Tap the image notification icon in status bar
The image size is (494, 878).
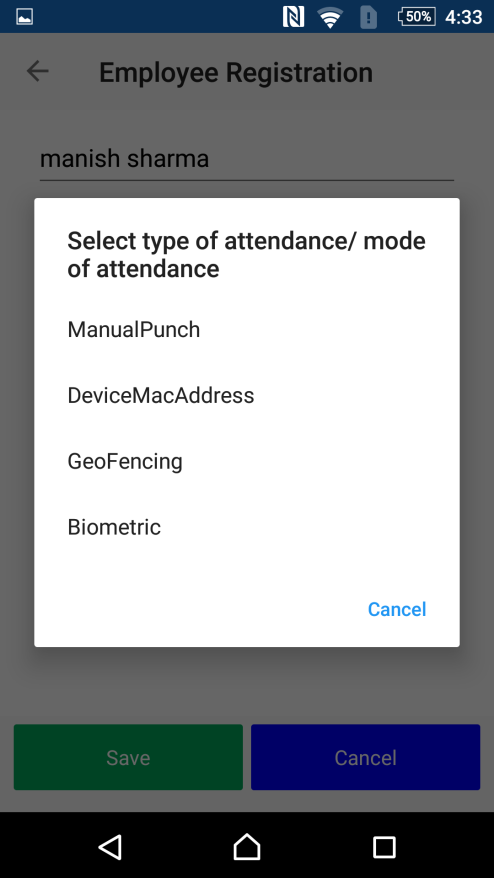[x=24, y=17]
